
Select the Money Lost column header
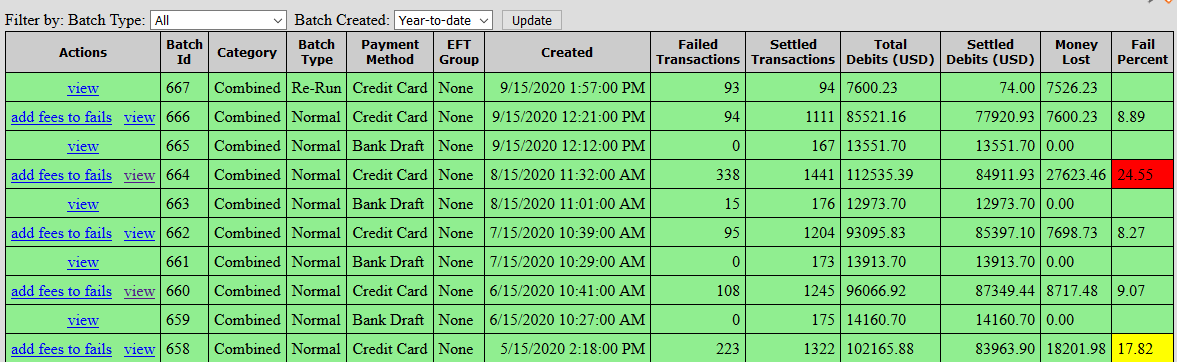(x=1076, y=53)
